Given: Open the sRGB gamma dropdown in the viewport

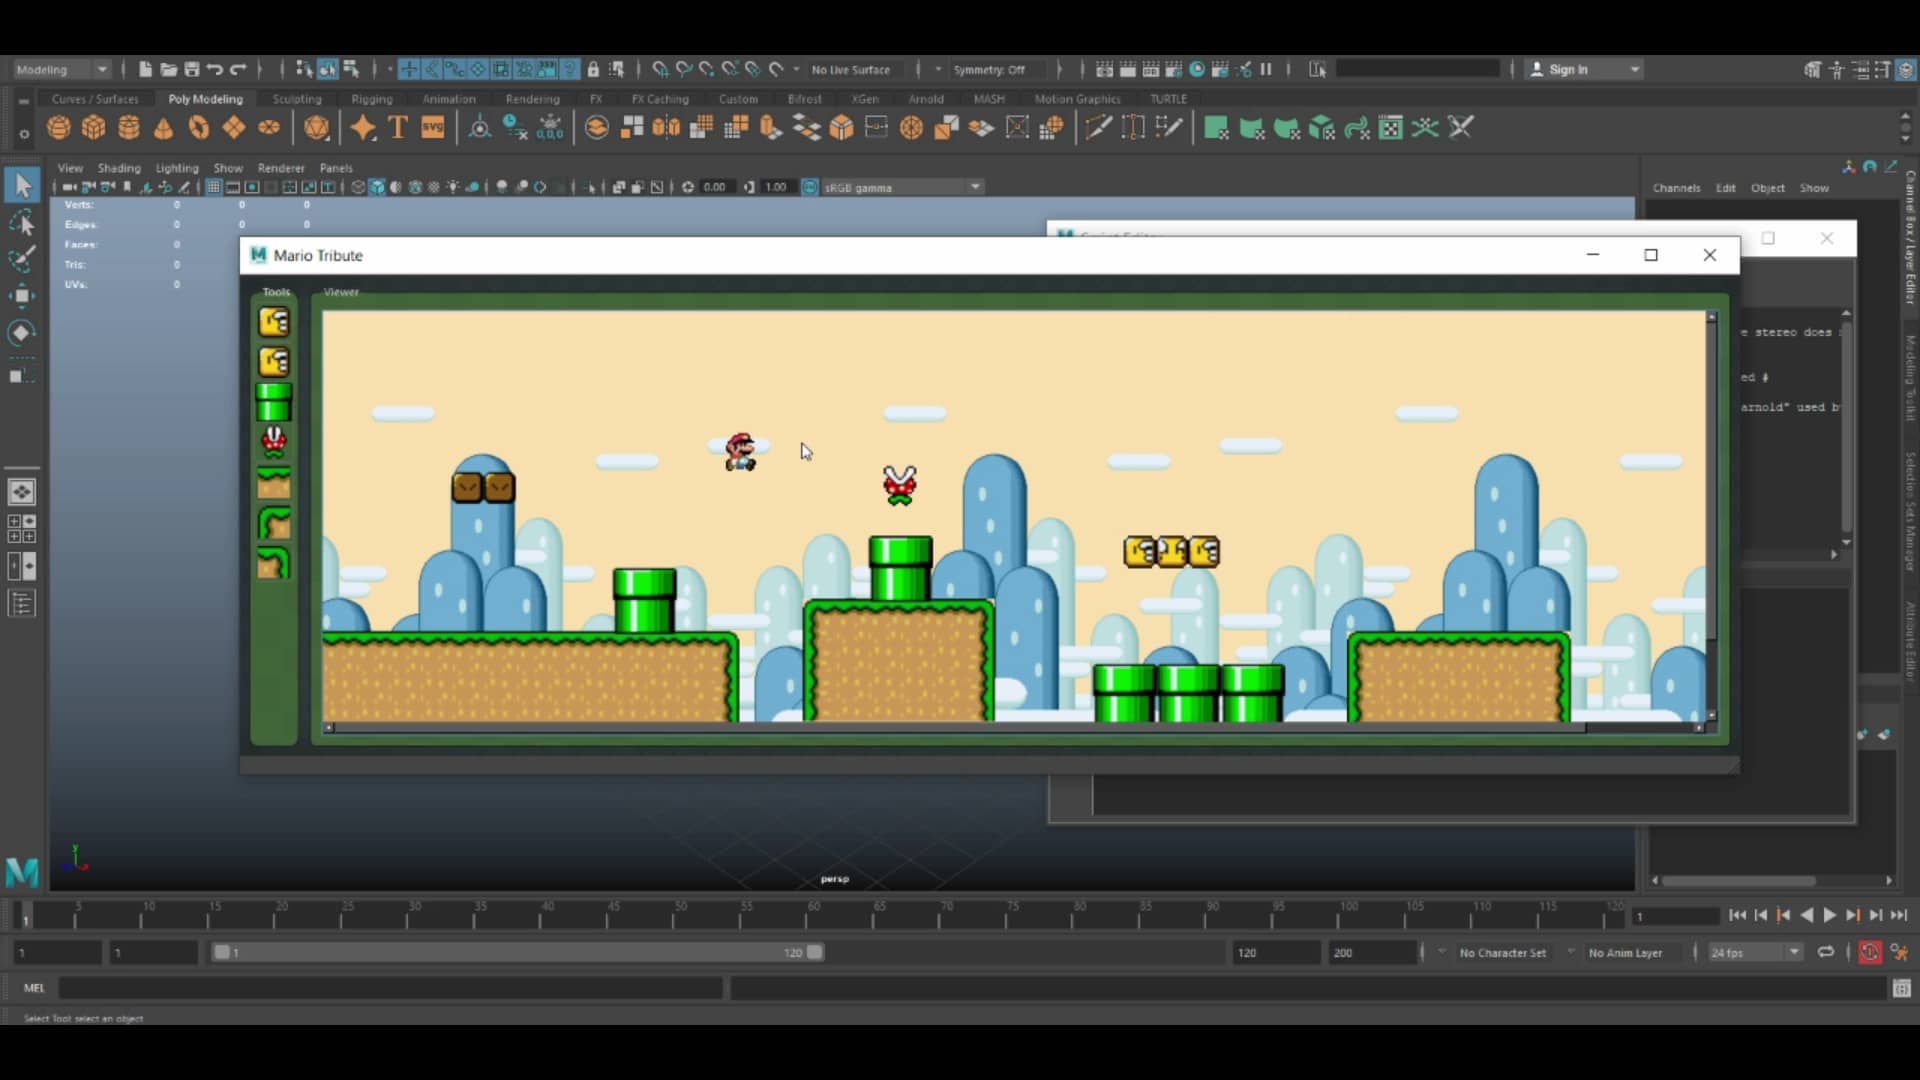Looking at the screenshot, I should click(973, 187).
